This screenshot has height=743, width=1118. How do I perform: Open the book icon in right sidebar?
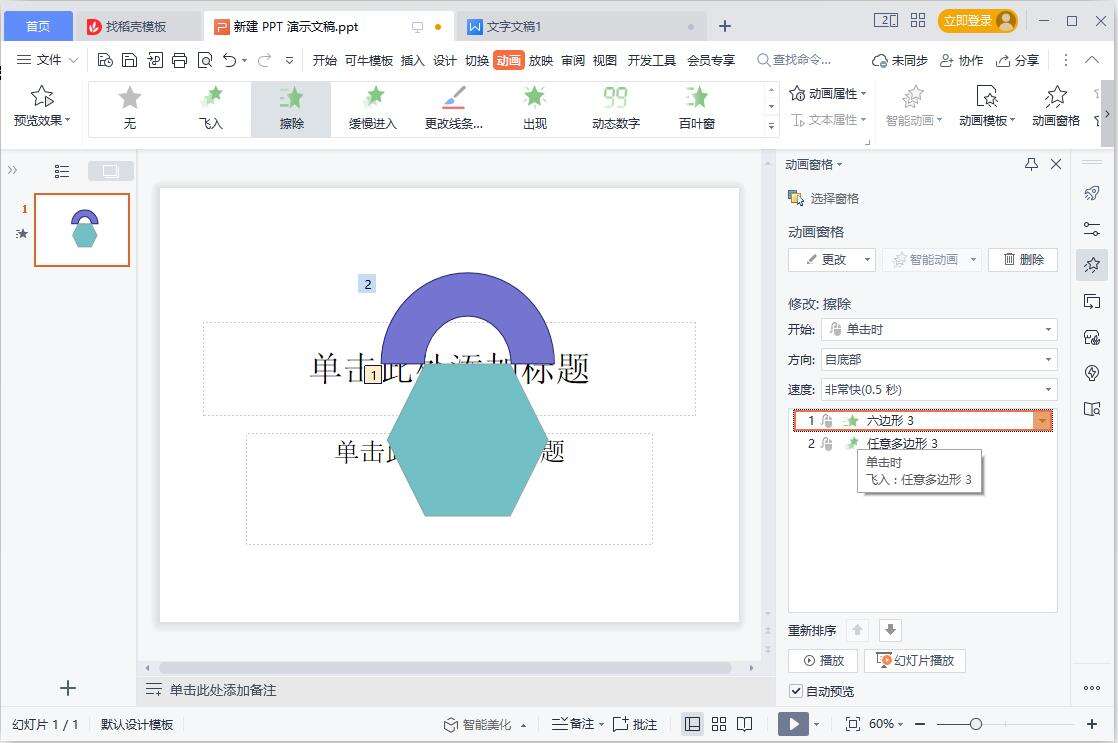tap(1092, 409)
